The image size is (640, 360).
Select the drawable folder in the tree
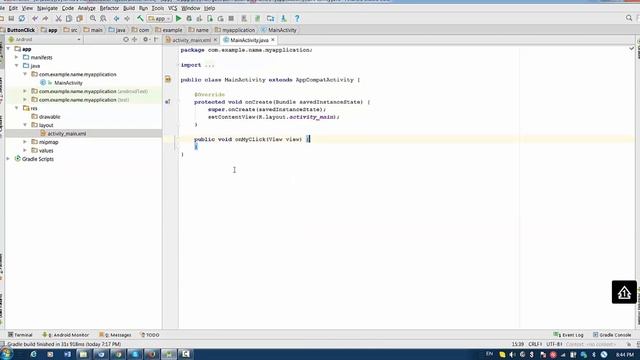[x=49, y=117]
